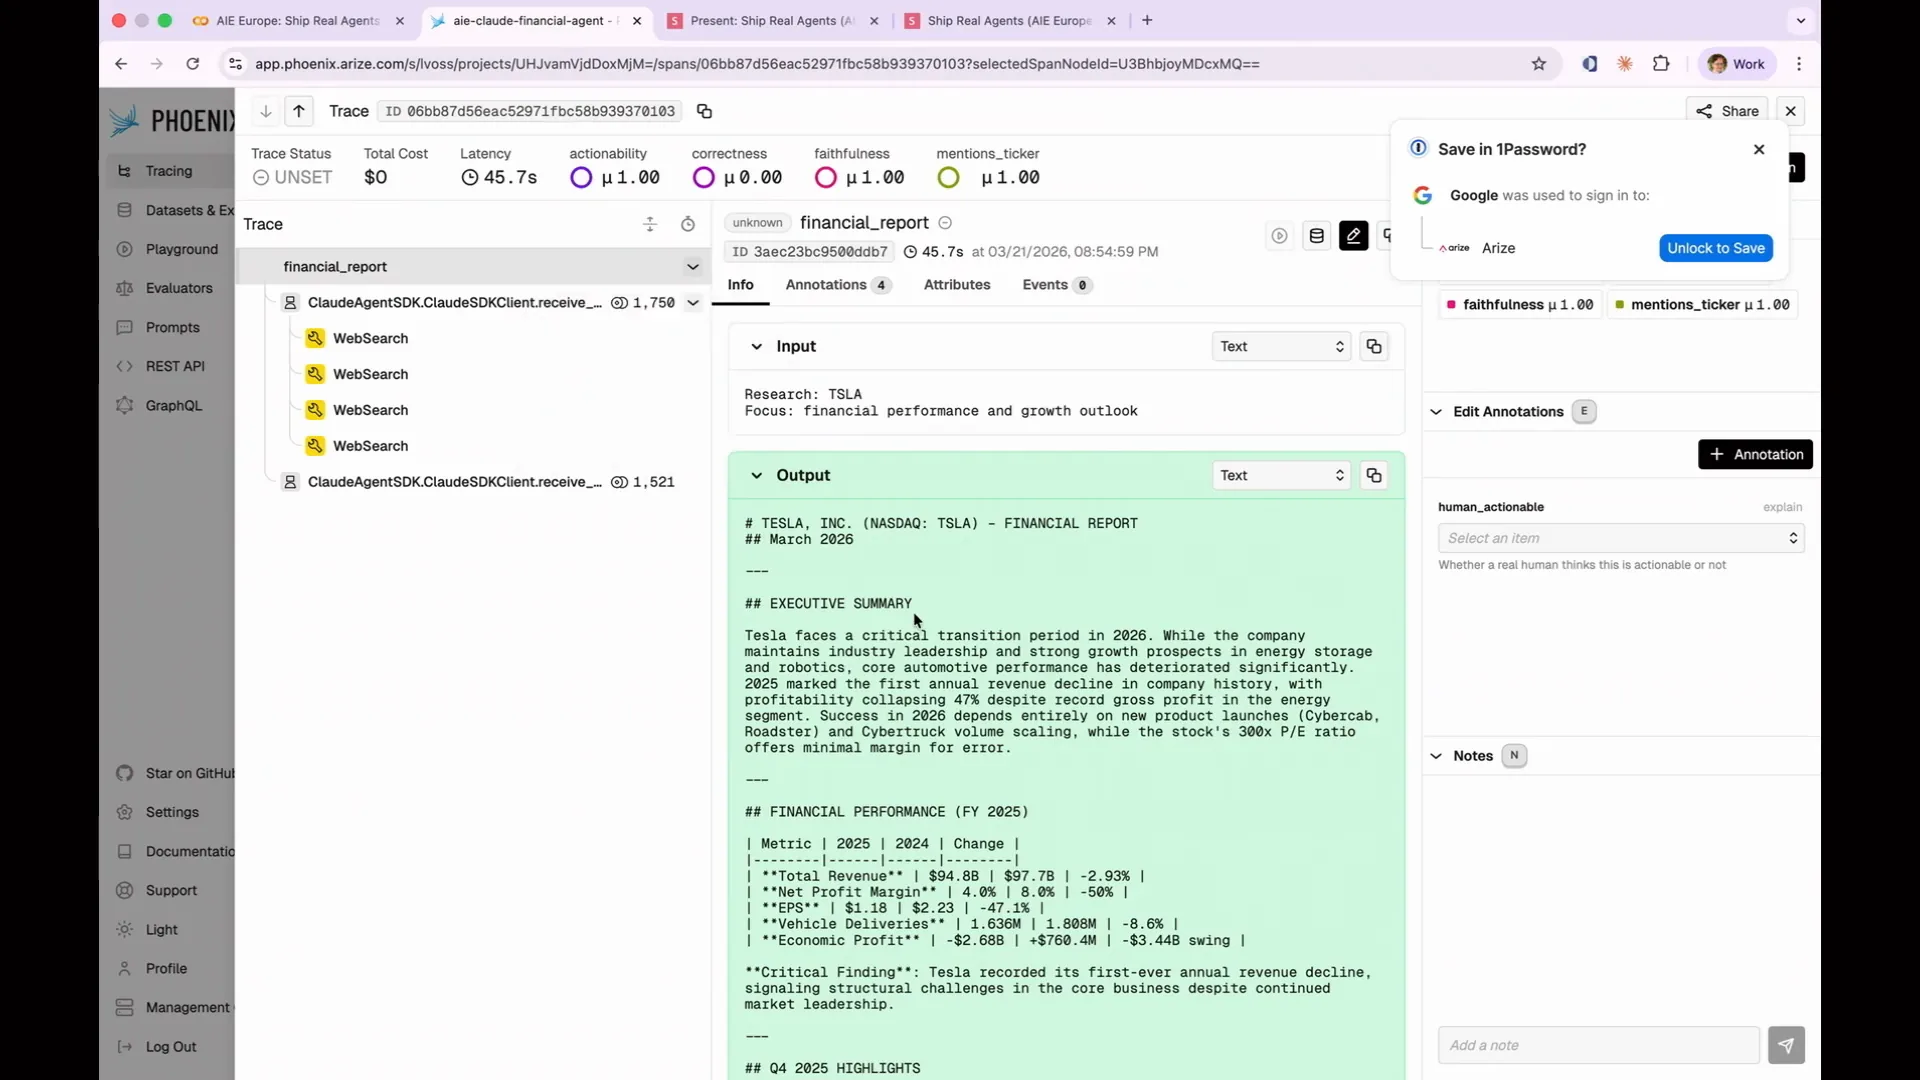Open Documentation from the sidebar
Screen dimensions: 1920x1080
tap(176, 851)
